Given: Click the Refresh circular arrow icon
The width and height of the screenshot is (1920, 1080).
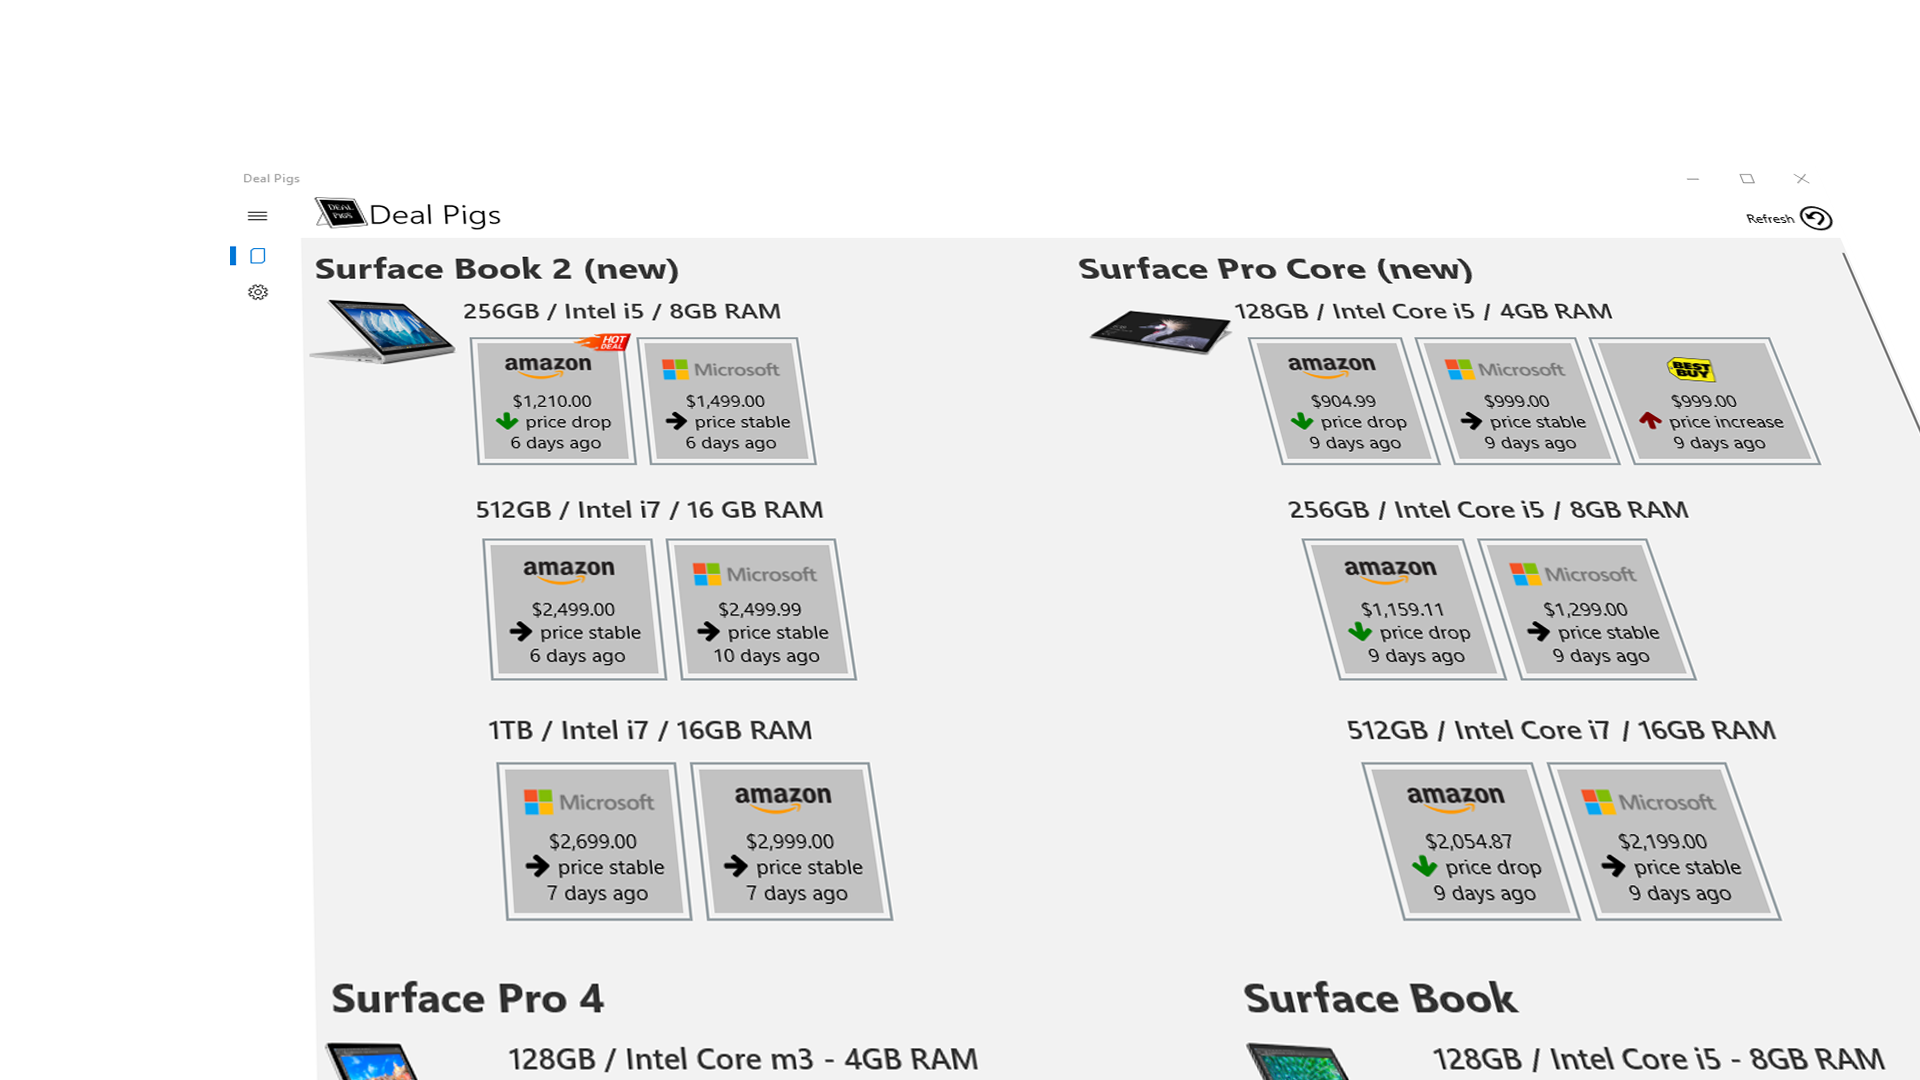Looking at the screenshot, I should point(1815,218).
